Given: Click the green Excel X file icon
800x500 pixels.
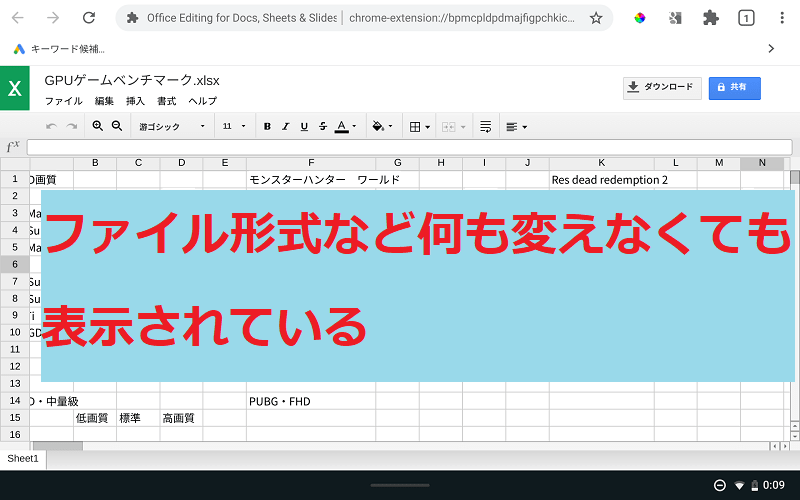Looking at the screenshot, I should (x=15, y=88).
